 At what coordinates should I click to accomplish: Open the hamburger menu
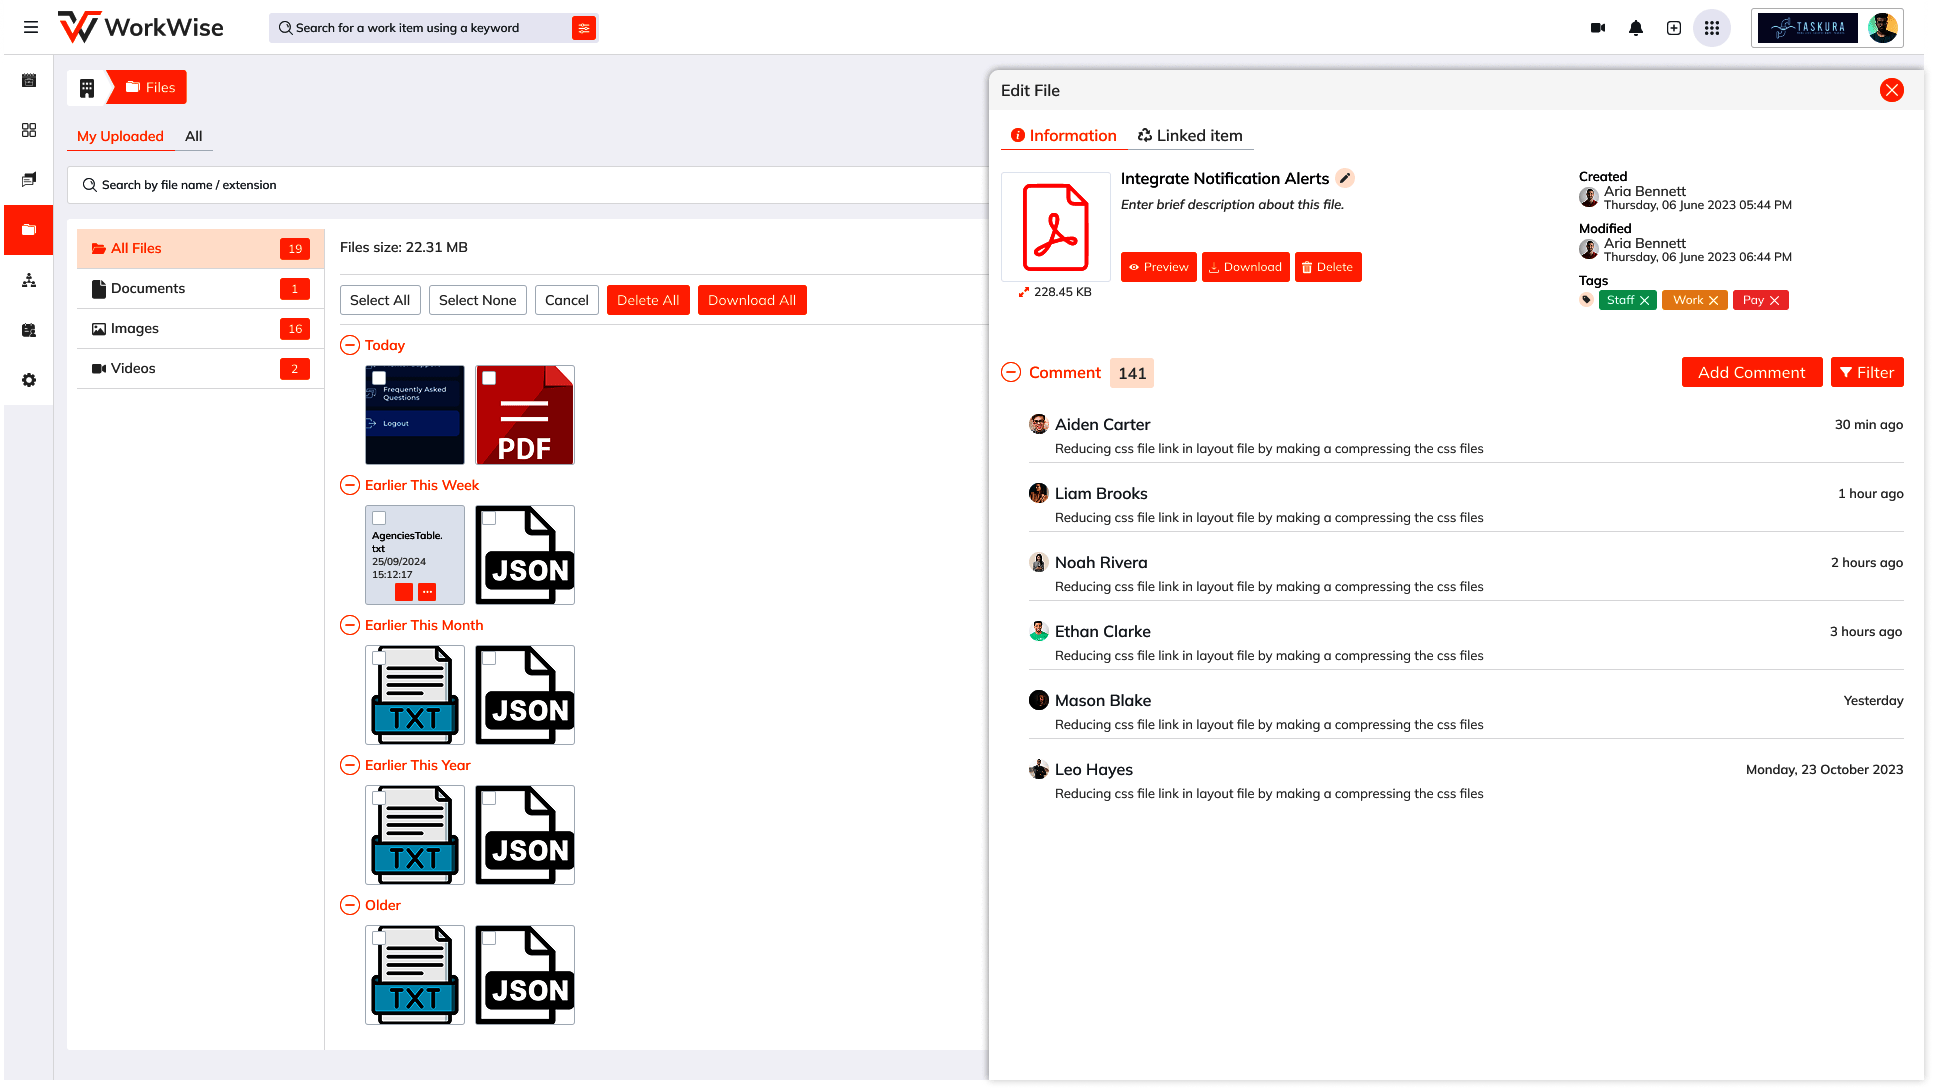pos(31,28)
